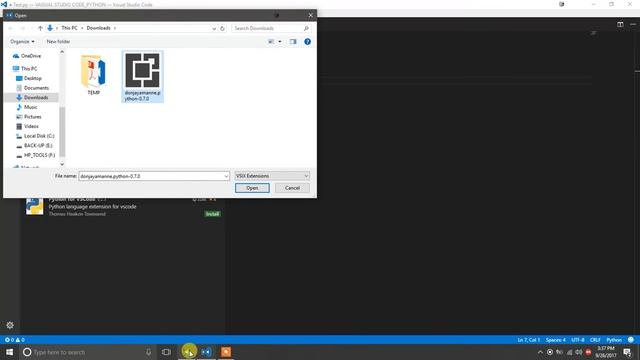Image resolution: width=640 pixels, height=360 pixels.
Task: Select the donjayamanne.python-0.7.0 file thumbnail
Action: (x=142, y=76)
